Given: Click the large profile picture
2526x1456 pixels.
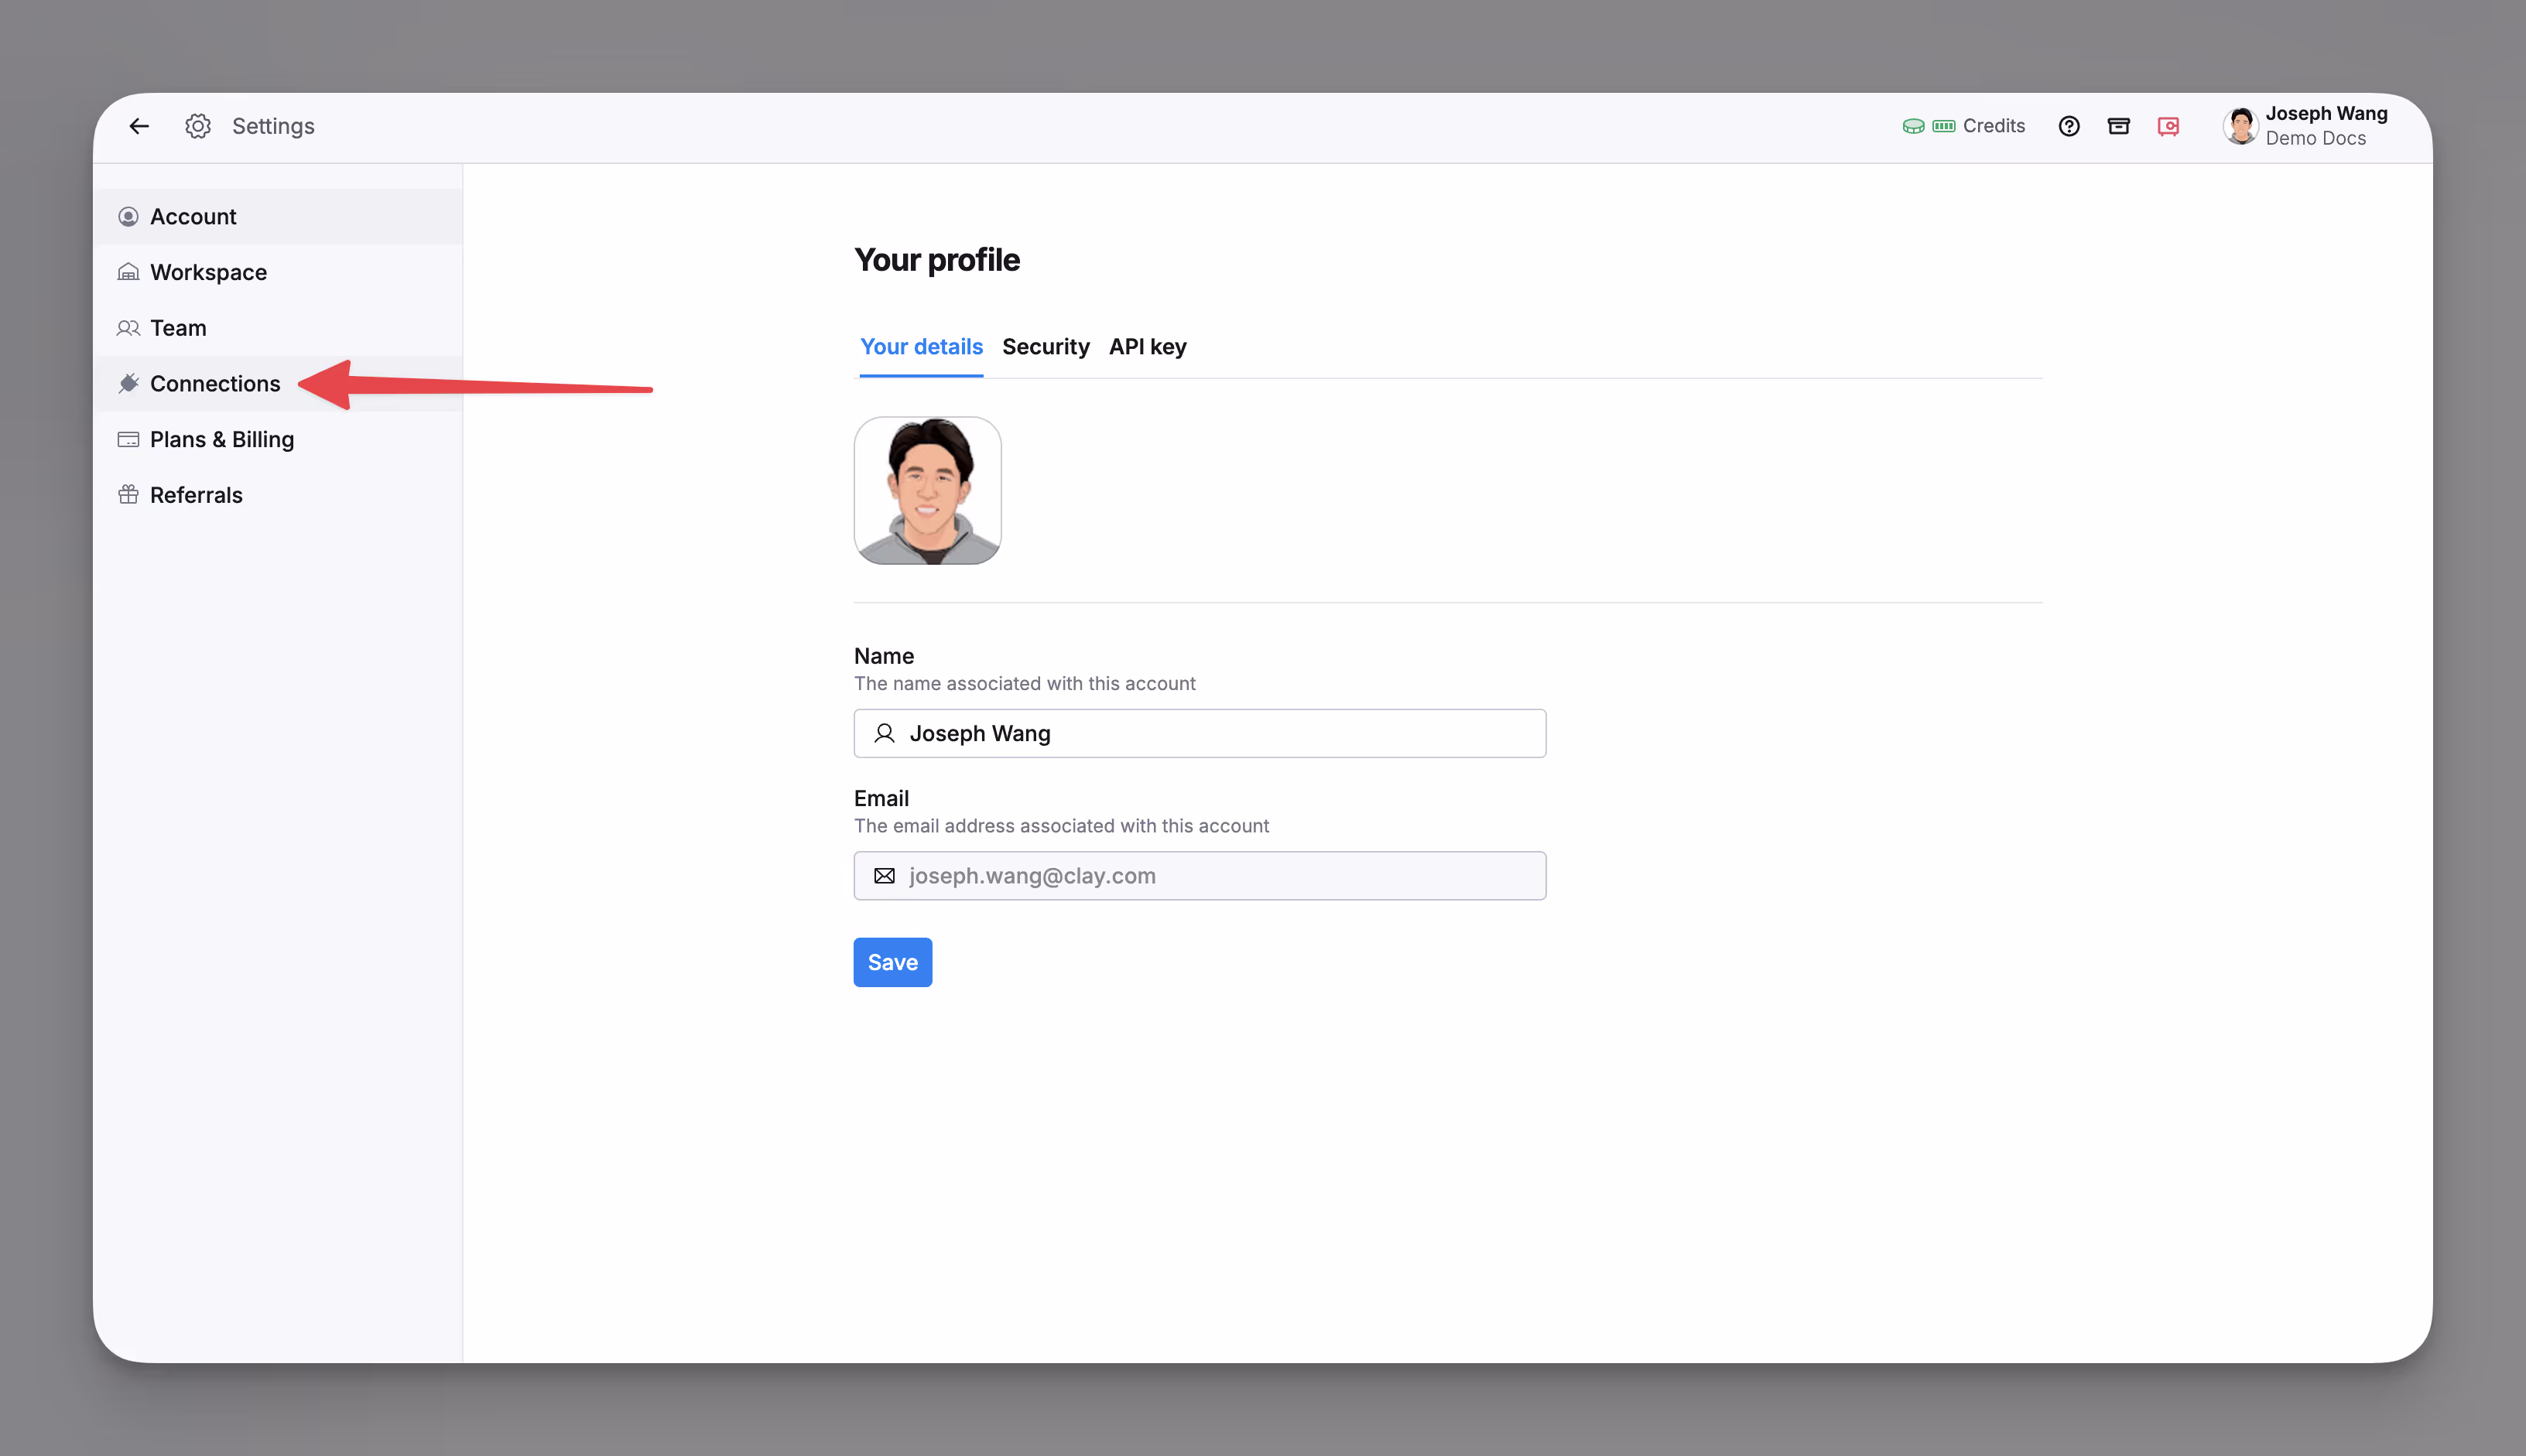Looking at the screenshot, I should (x=927, y=491).
